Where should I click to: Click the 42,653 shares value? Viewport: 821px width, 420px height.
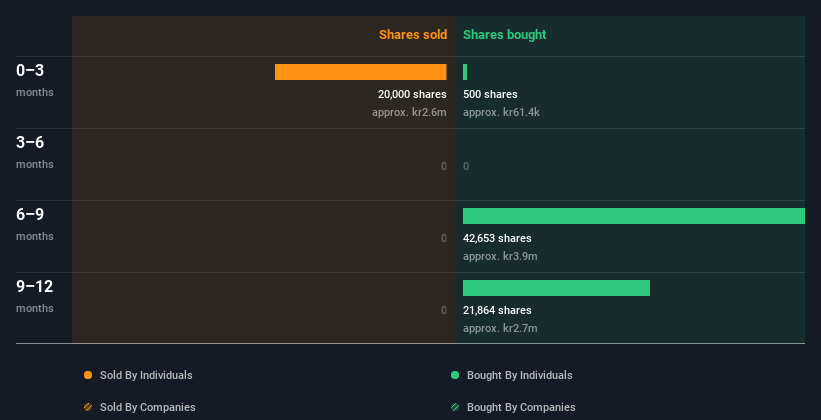(497, 238)
